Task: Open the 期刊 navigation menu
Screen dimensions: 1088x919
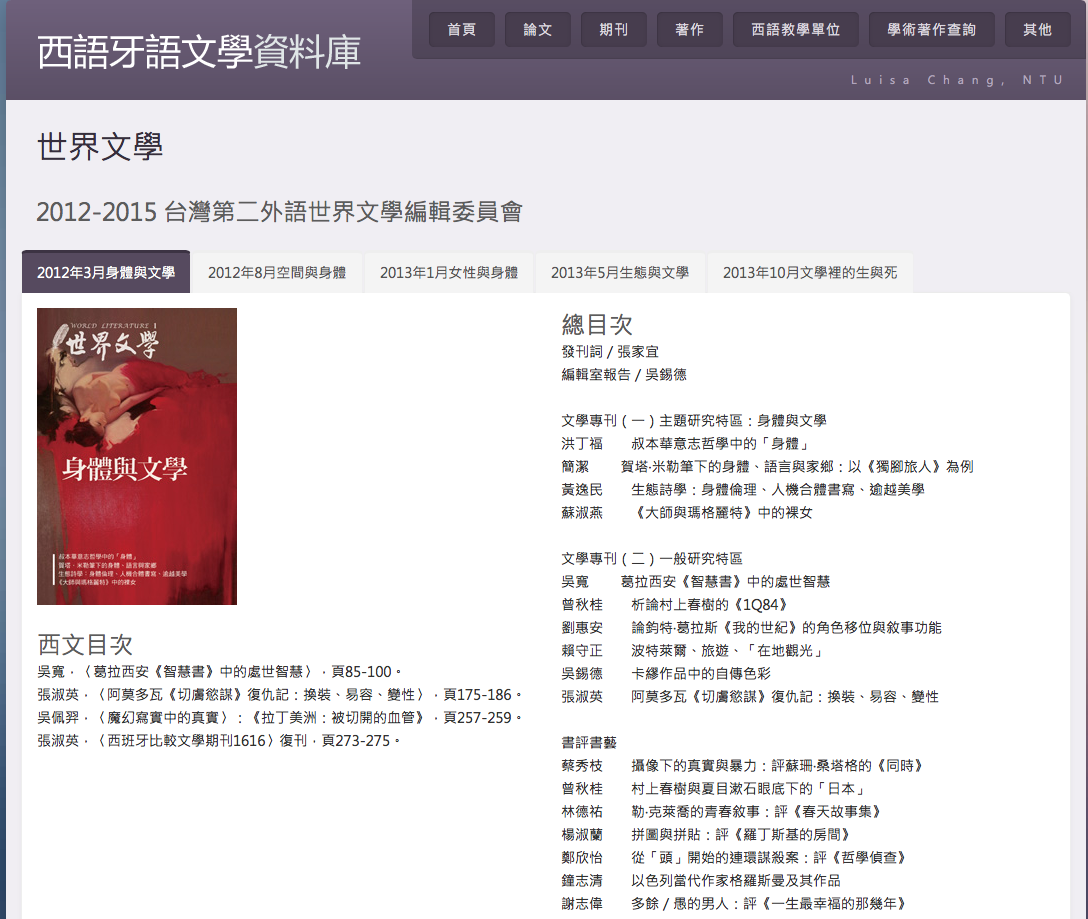Action: click(x=613, y=30)
